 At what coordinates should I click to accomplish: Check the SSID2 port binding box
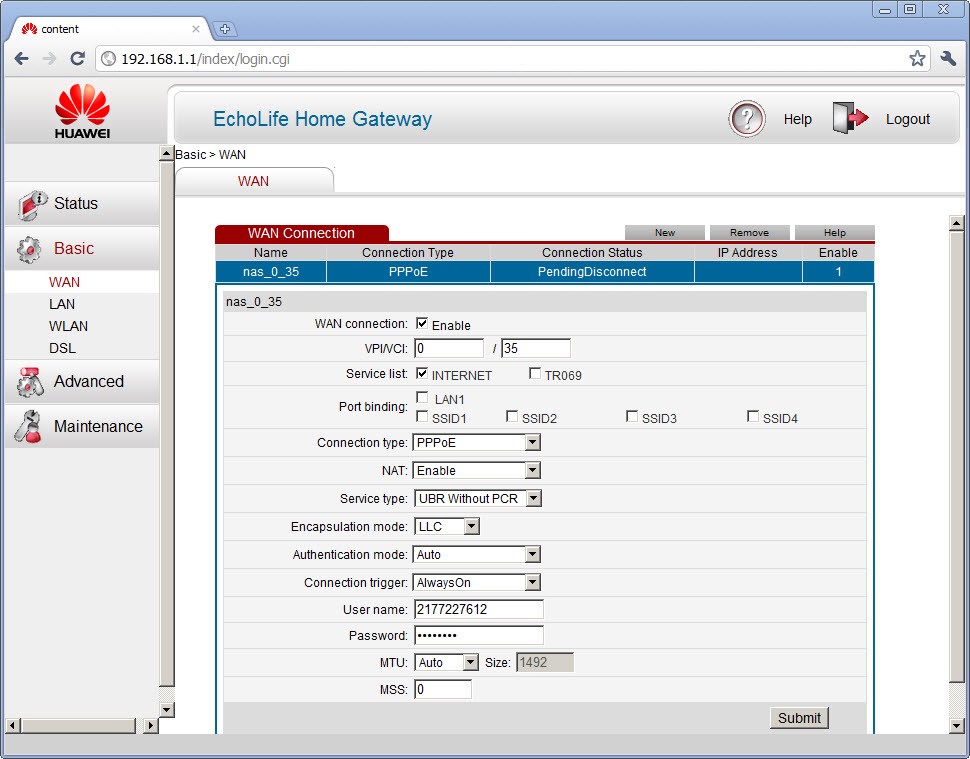tap(512, 417)
